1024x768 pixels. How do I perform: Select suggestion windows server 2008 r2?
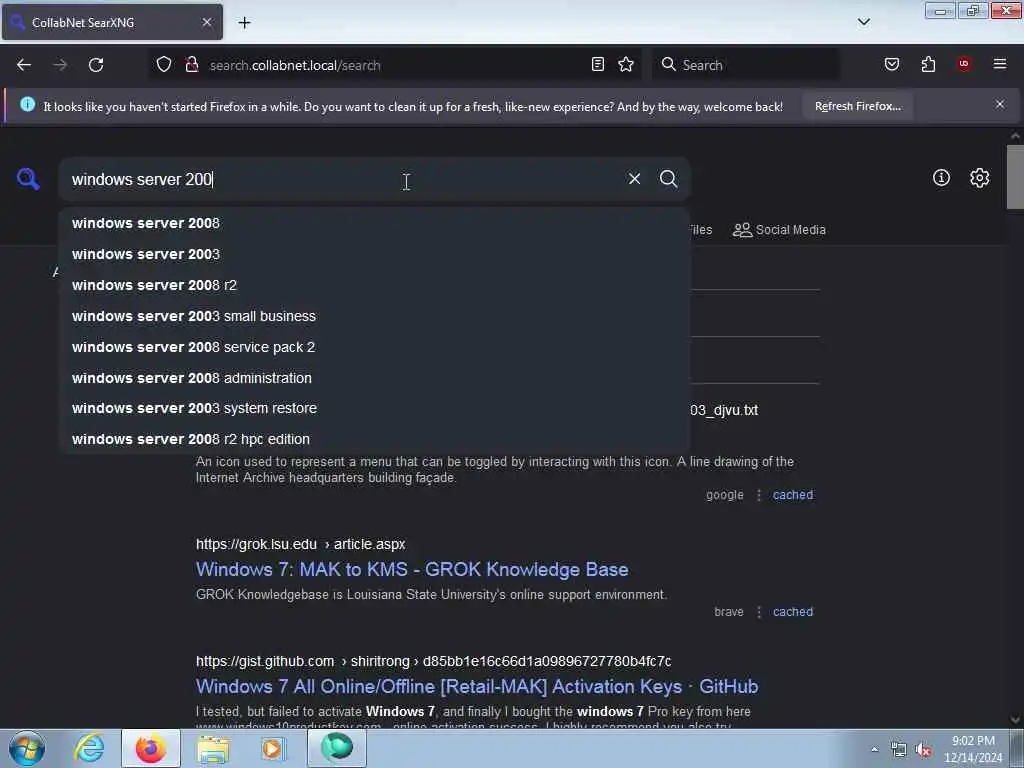pos(374,285)
